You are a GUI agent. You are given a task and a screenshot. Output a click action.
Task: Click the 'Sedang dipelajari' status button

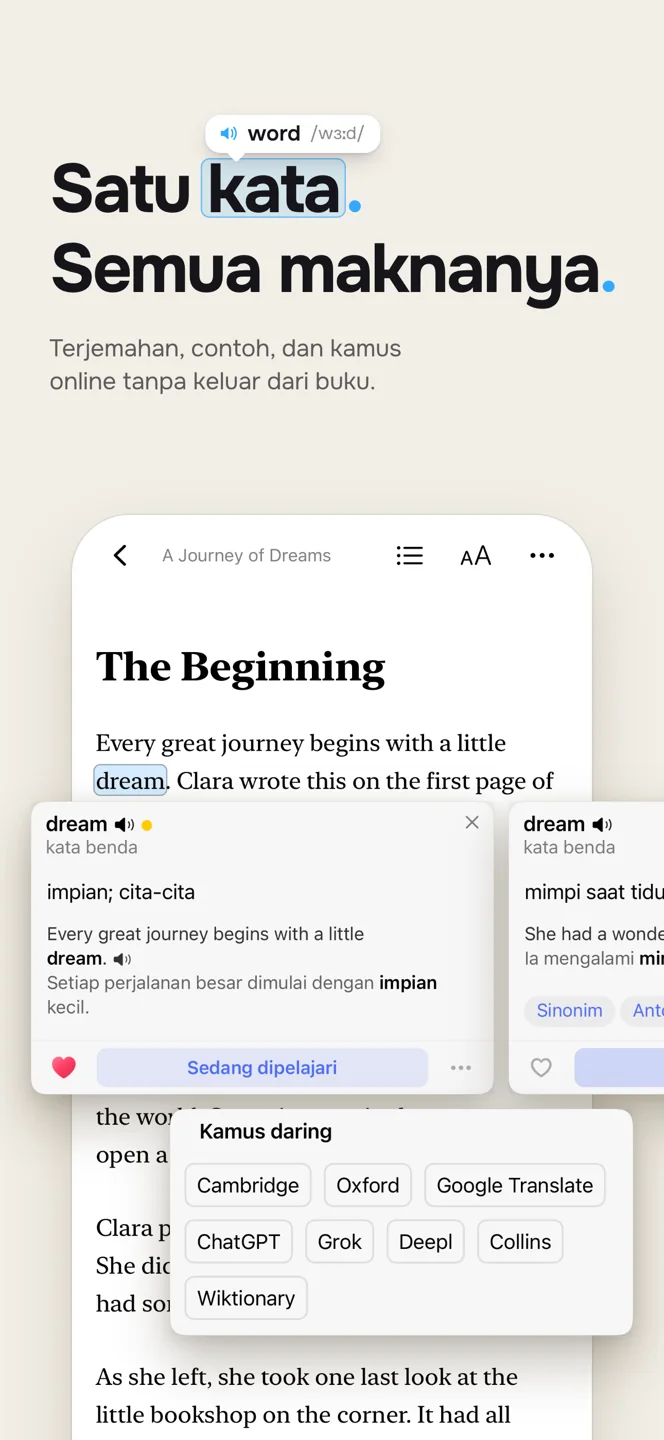262,1068
